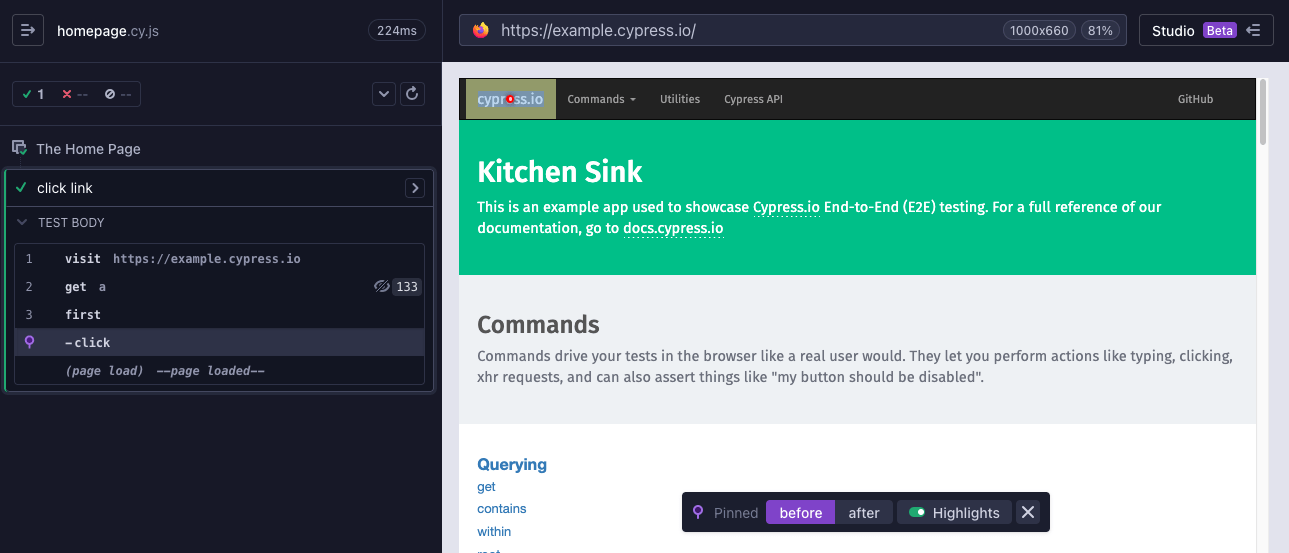
Task: Close the pinned snapshot bar with X
Action: [x=1027, y=513]
